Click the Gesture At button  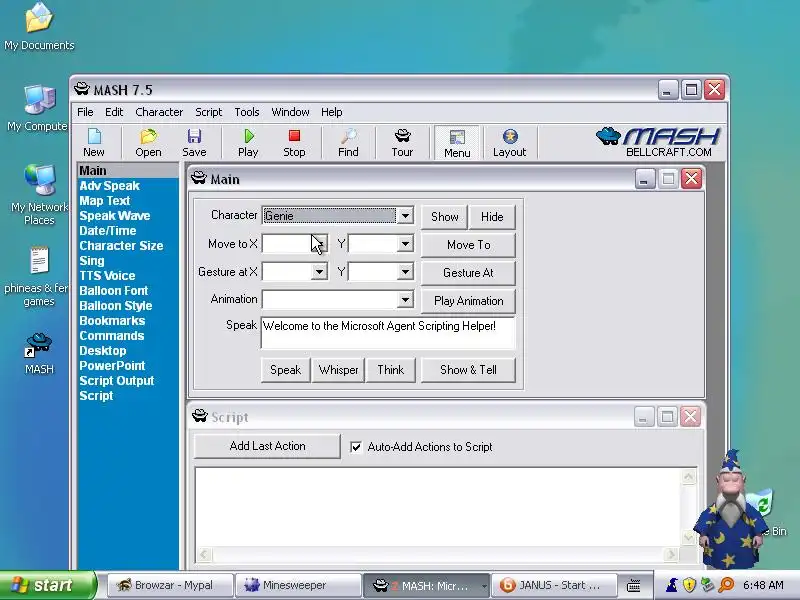point(468,273)
